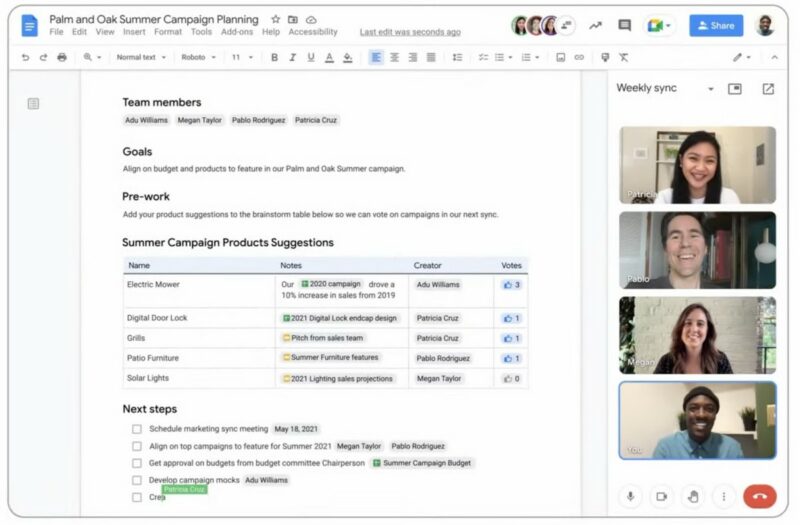
Task: Expand the Normal text style dropdown
Action: click(140, 57)
